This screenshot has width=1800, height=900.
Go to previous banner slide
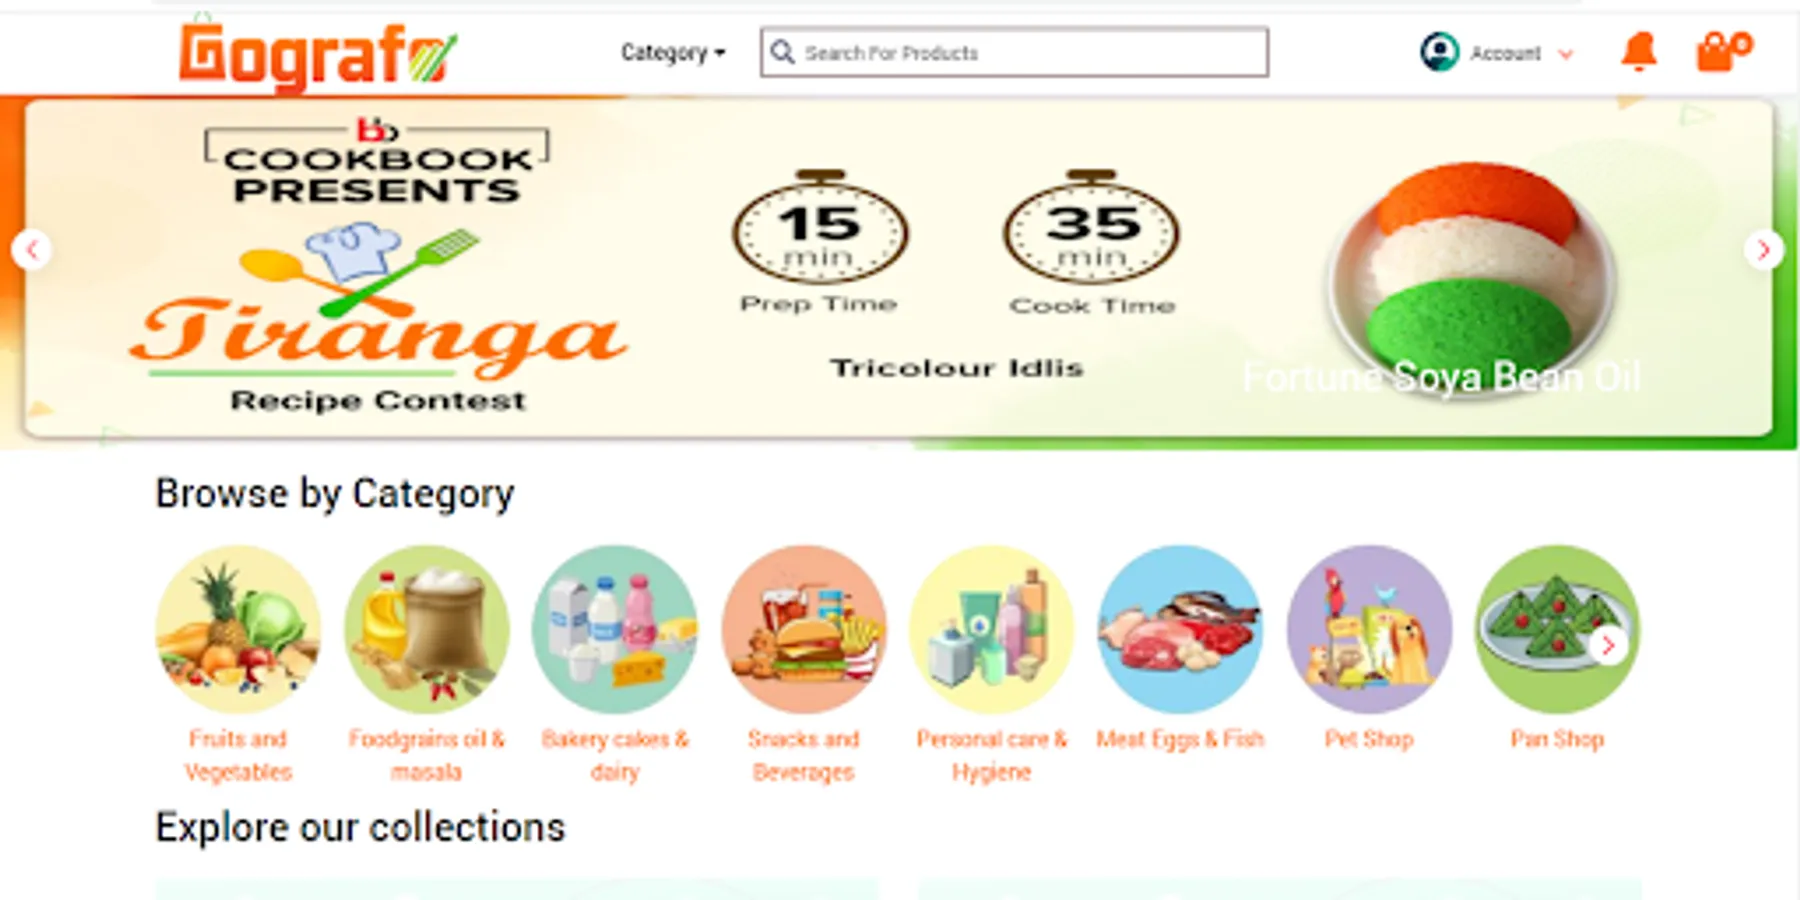tap(32, 249)
